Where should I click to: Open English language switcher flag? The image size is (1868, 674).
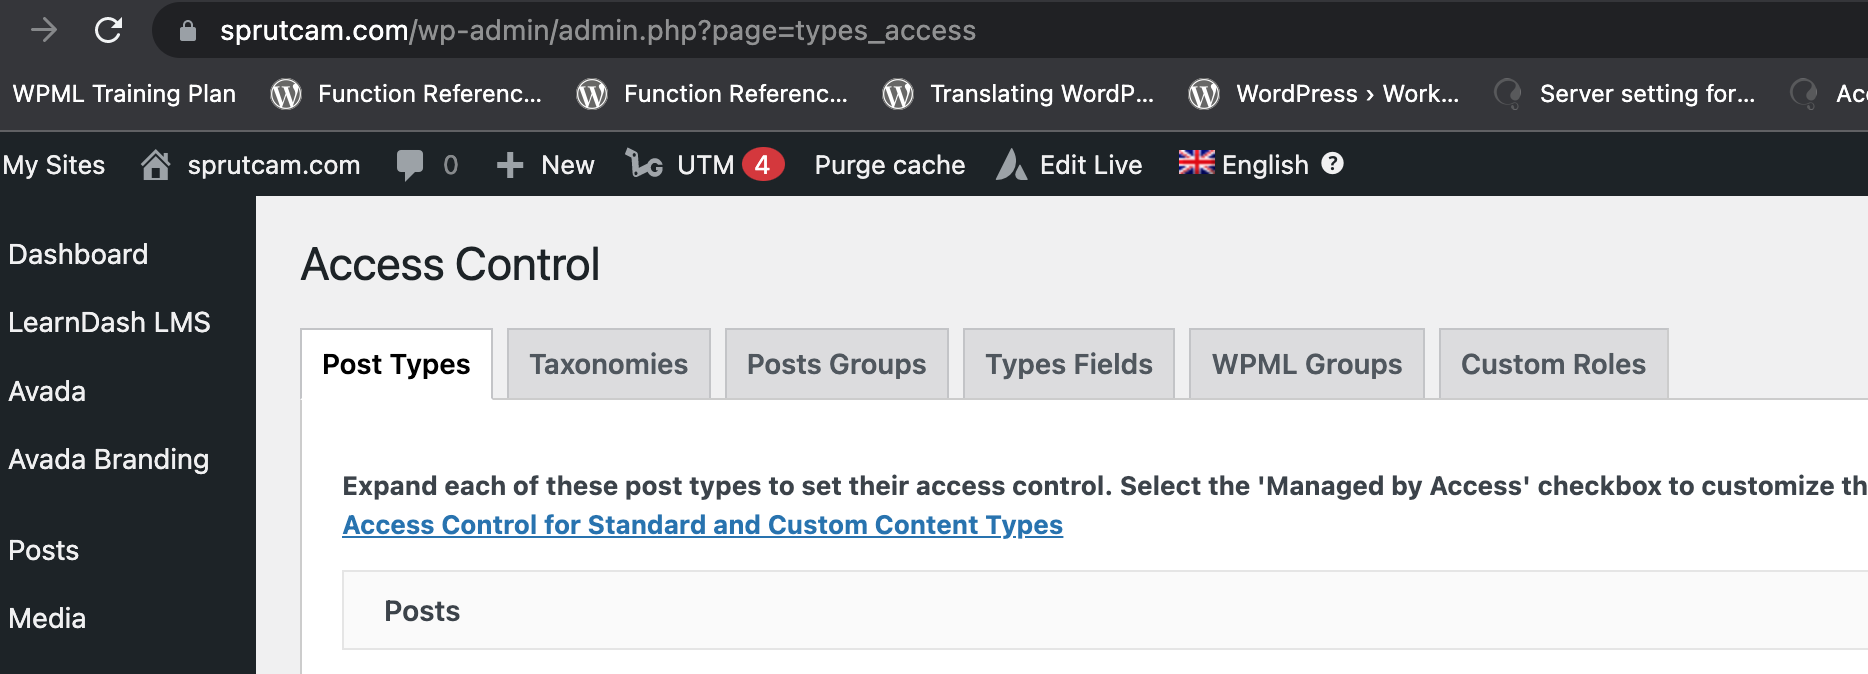1196,163
